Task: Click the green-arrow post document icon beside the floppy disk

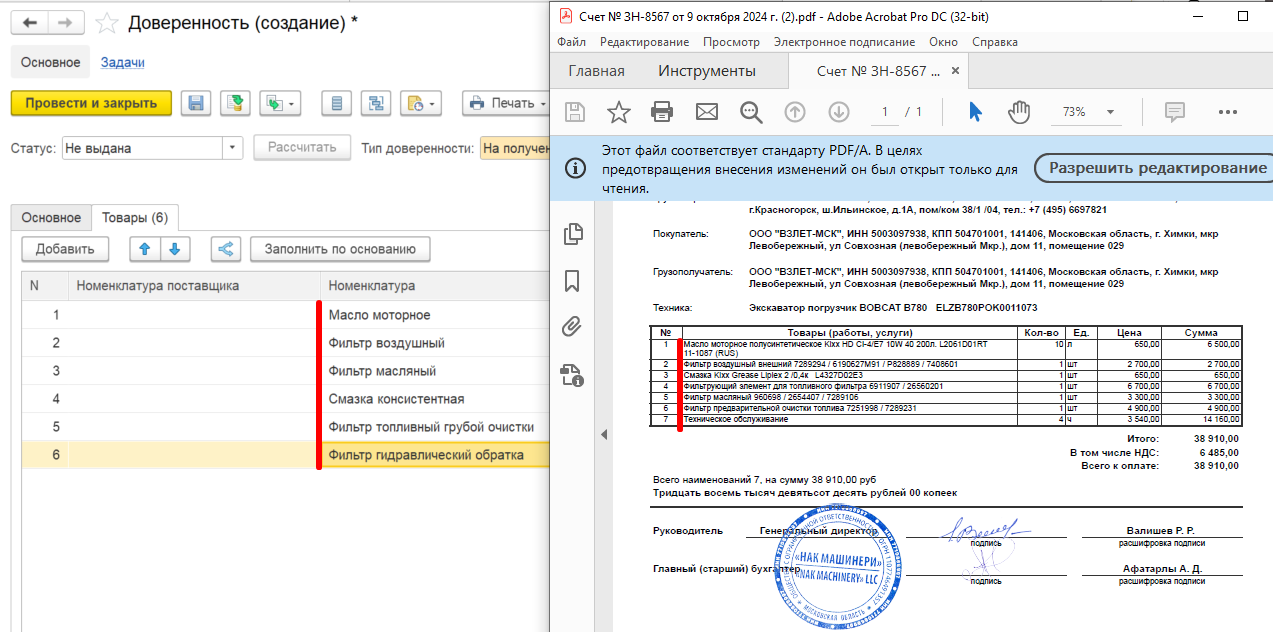Action: pos(235,103)
